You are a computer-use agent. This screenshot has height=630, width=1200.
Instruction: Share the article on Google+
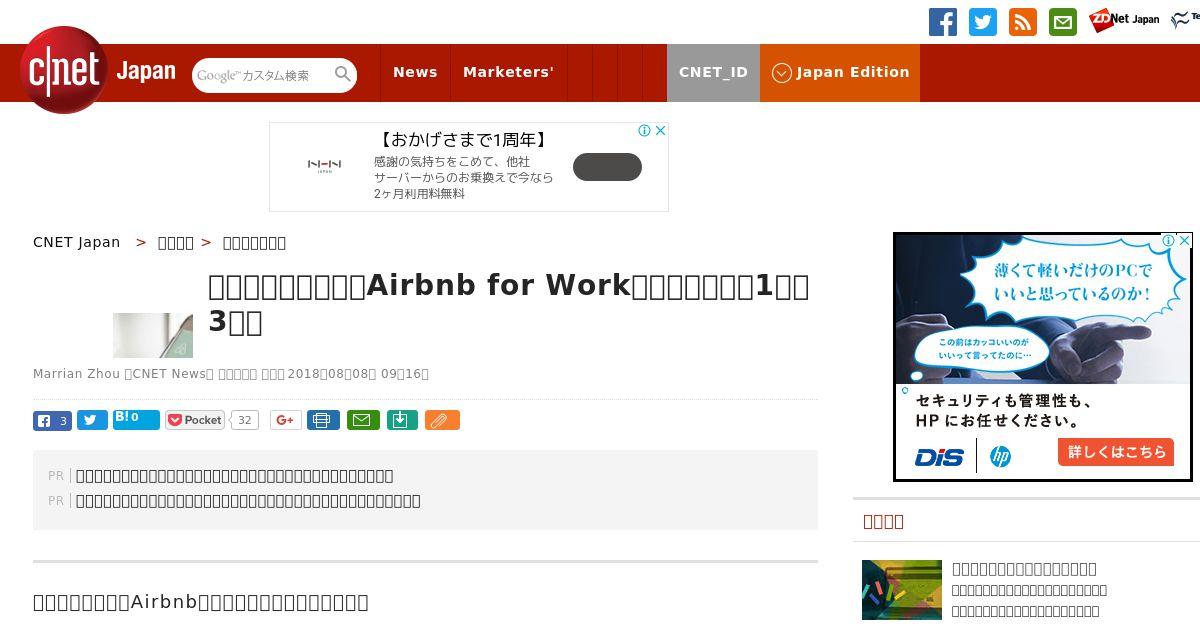click(x=285, y=420)
